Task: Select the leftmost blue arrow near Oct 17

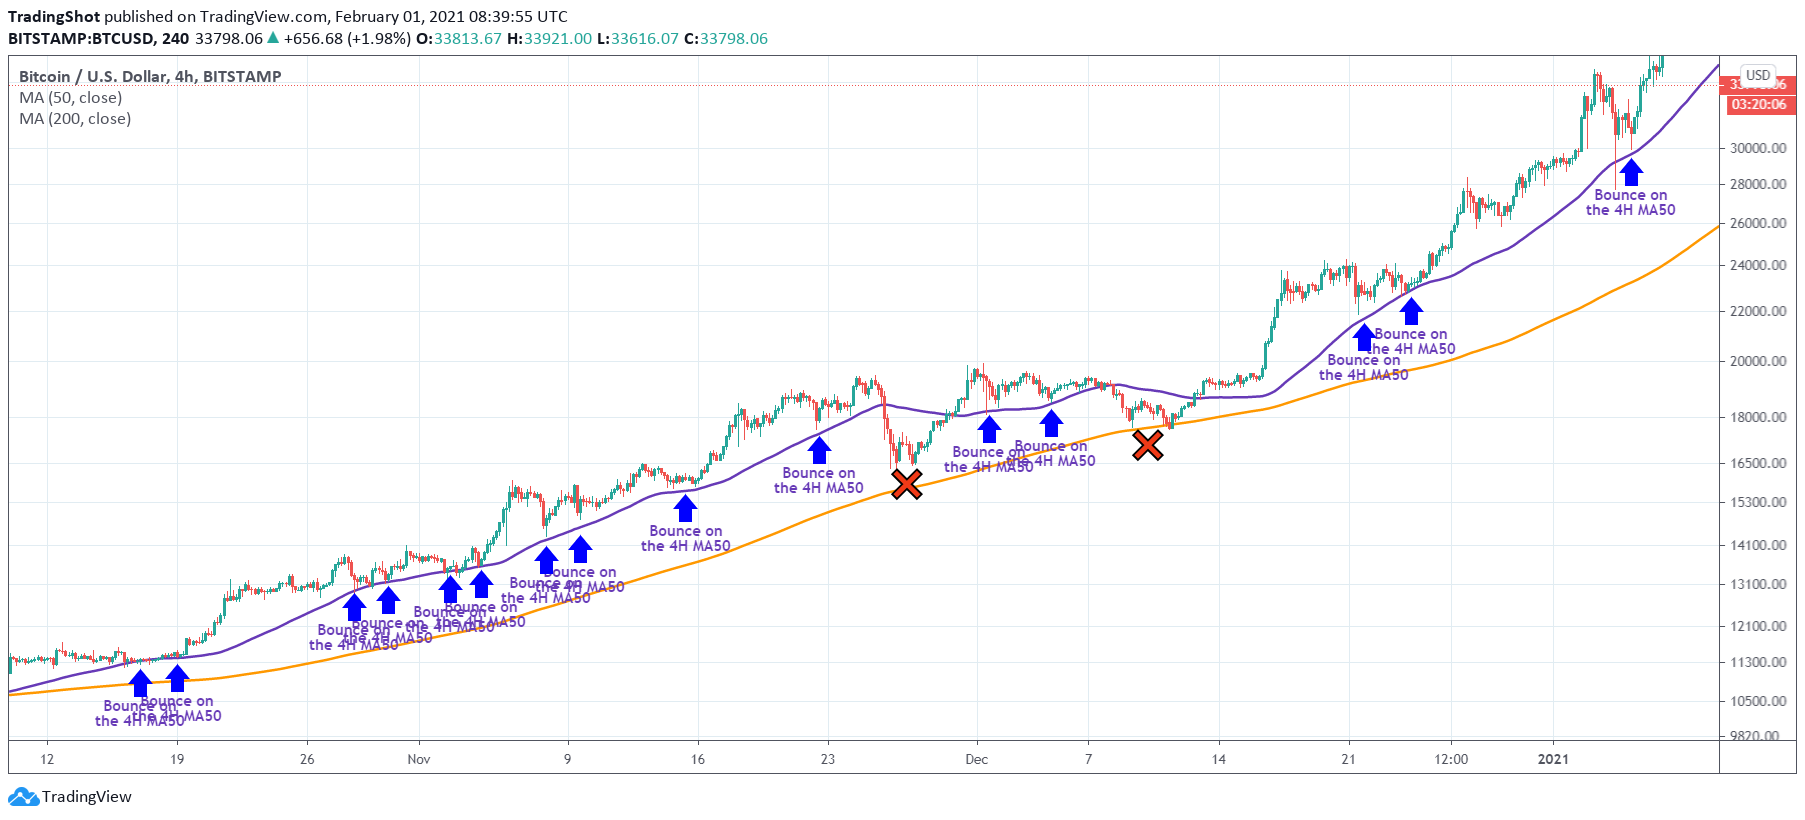Action: point(141,683)
